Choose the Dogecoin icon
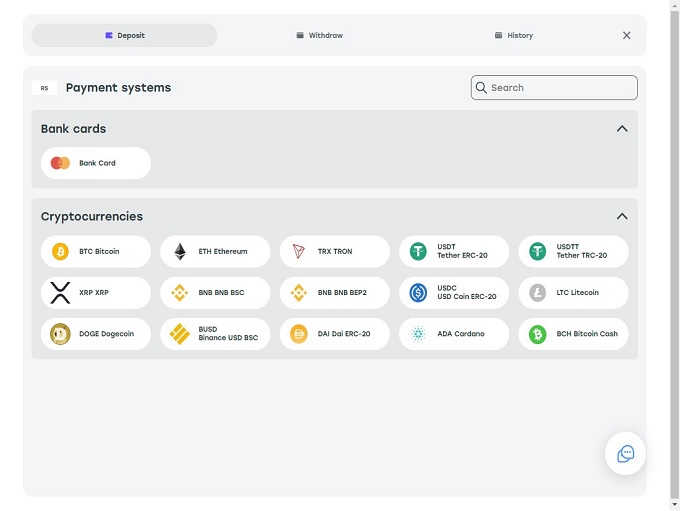 60,334
